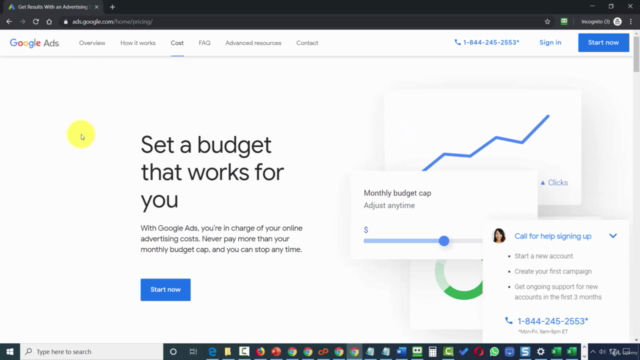Open Advanced resources nav item
Screen dimensions: 640x360
[253, 43]
